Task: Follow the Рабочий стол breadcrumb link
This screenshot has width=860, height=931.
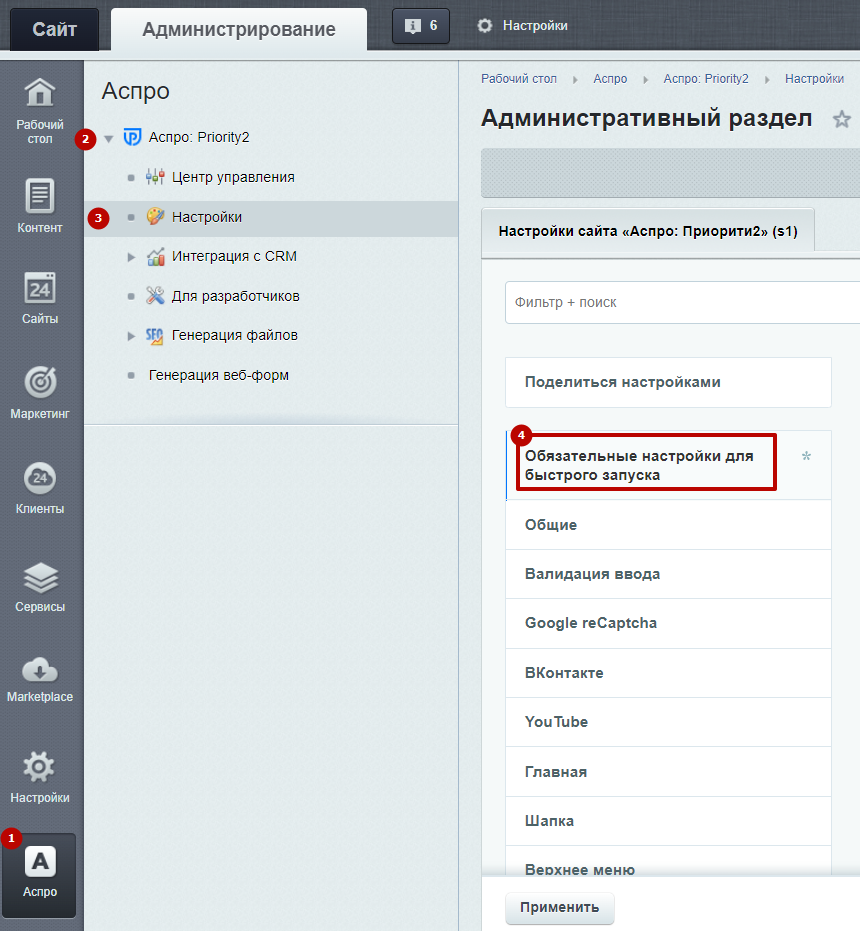Action: [518, 79]
